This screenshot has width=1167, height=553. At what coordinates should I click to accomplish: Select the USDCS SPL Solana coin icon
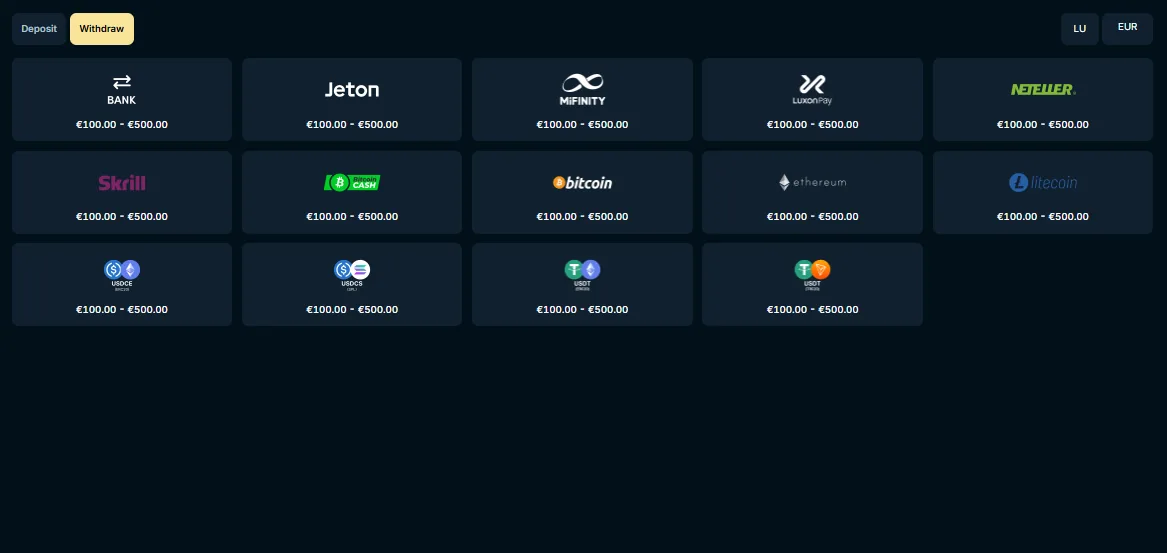pos(352,275)
